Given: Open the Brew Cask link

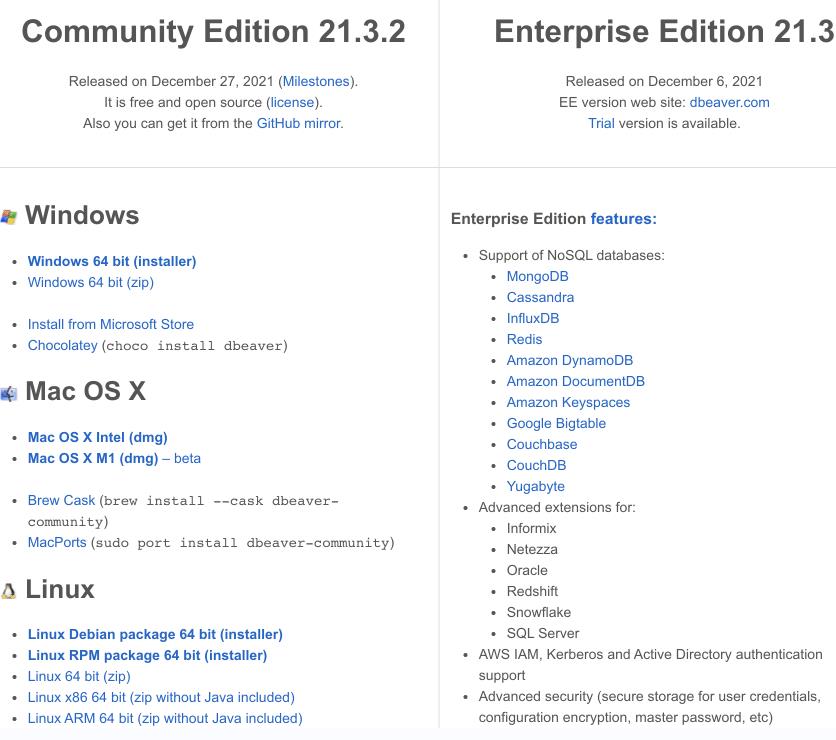Looking at the screenshot, I should click(62, 500).
